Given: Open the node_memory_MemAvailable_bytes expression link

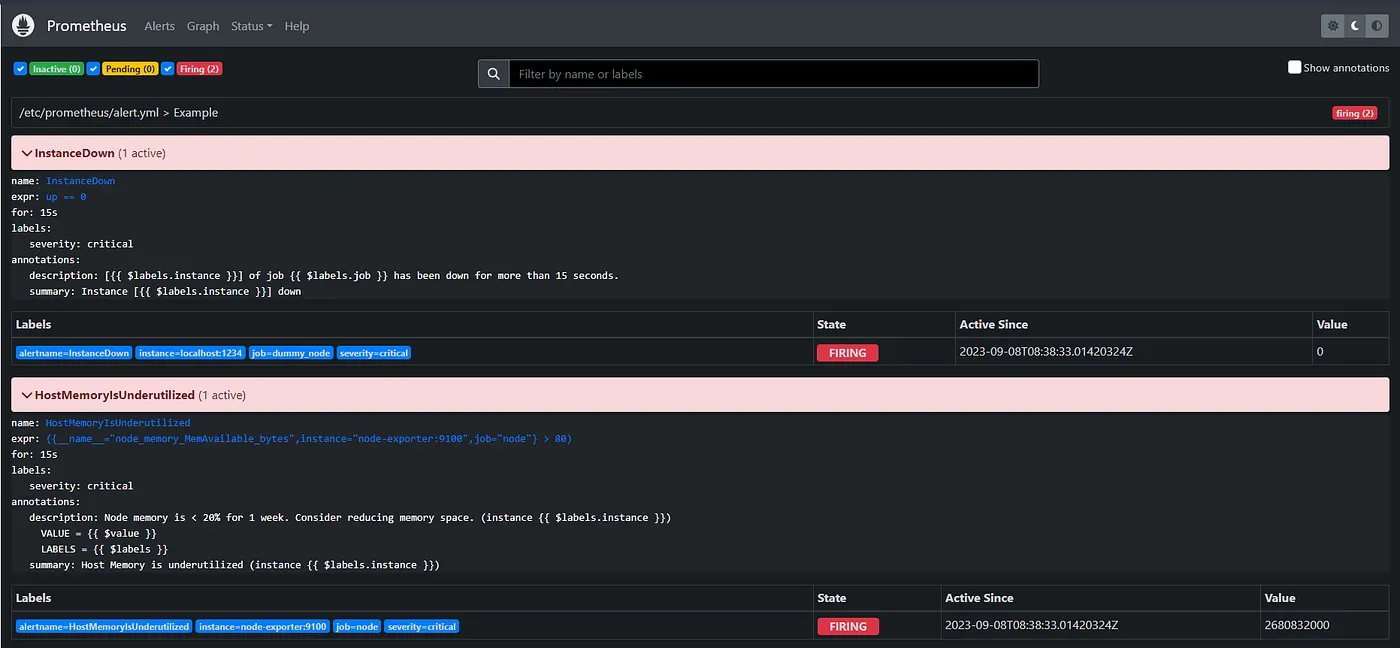Looking at the screenshot, I should click(309, 439).
